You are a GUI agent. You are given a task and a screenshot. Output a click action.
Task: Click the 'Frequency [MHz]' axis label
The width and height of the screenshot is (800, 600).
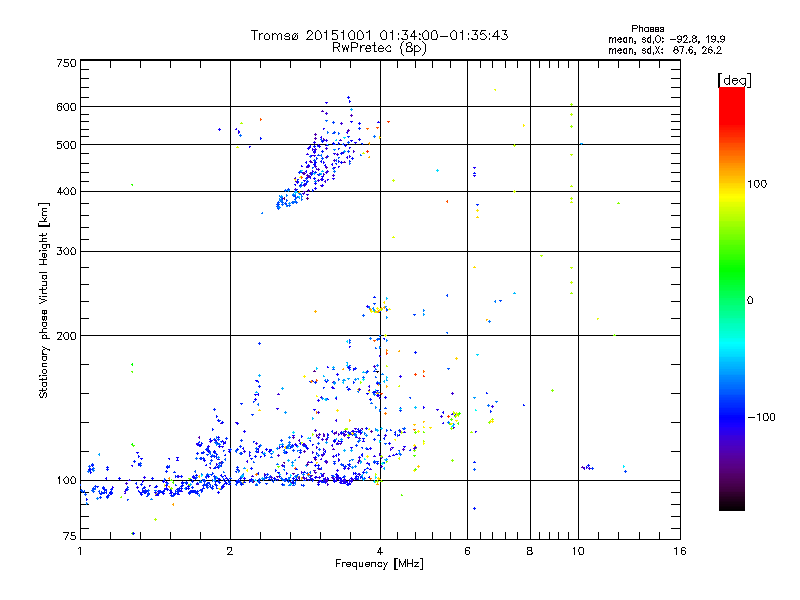tap(379, 564)
